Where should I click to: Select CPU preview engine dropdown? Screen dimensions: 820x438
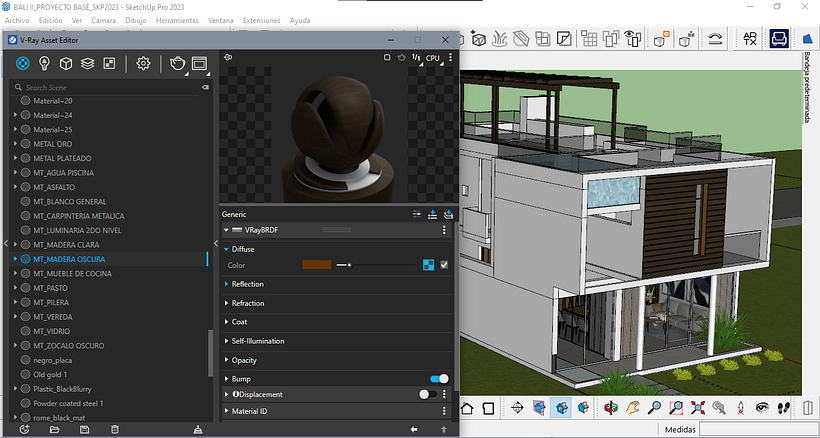point(433,58)
